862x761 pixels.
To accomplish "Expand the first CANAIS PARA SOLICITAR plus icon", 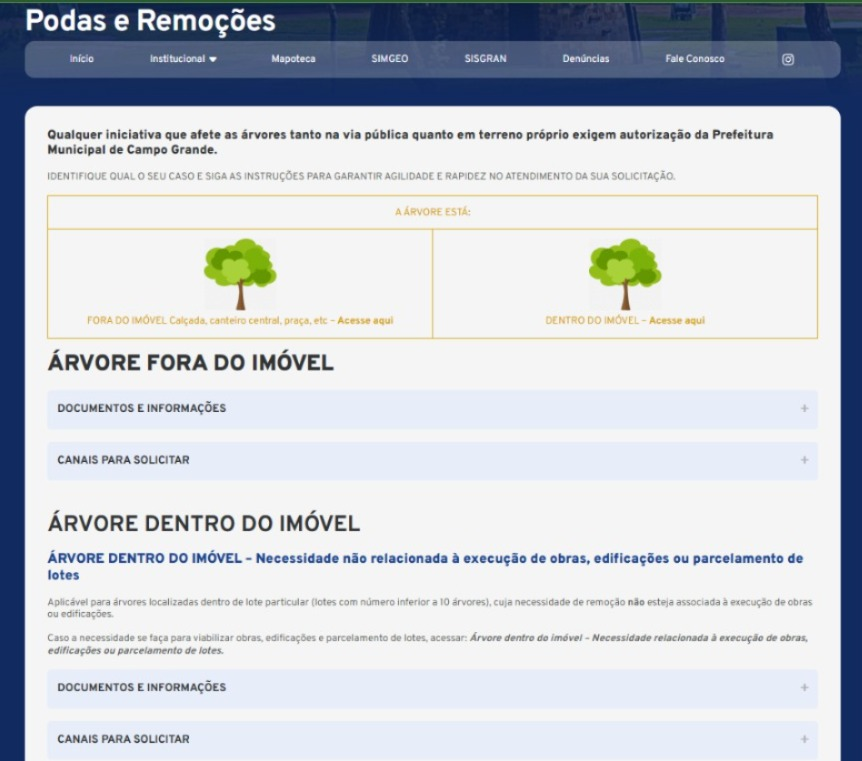I will point(803,459).
